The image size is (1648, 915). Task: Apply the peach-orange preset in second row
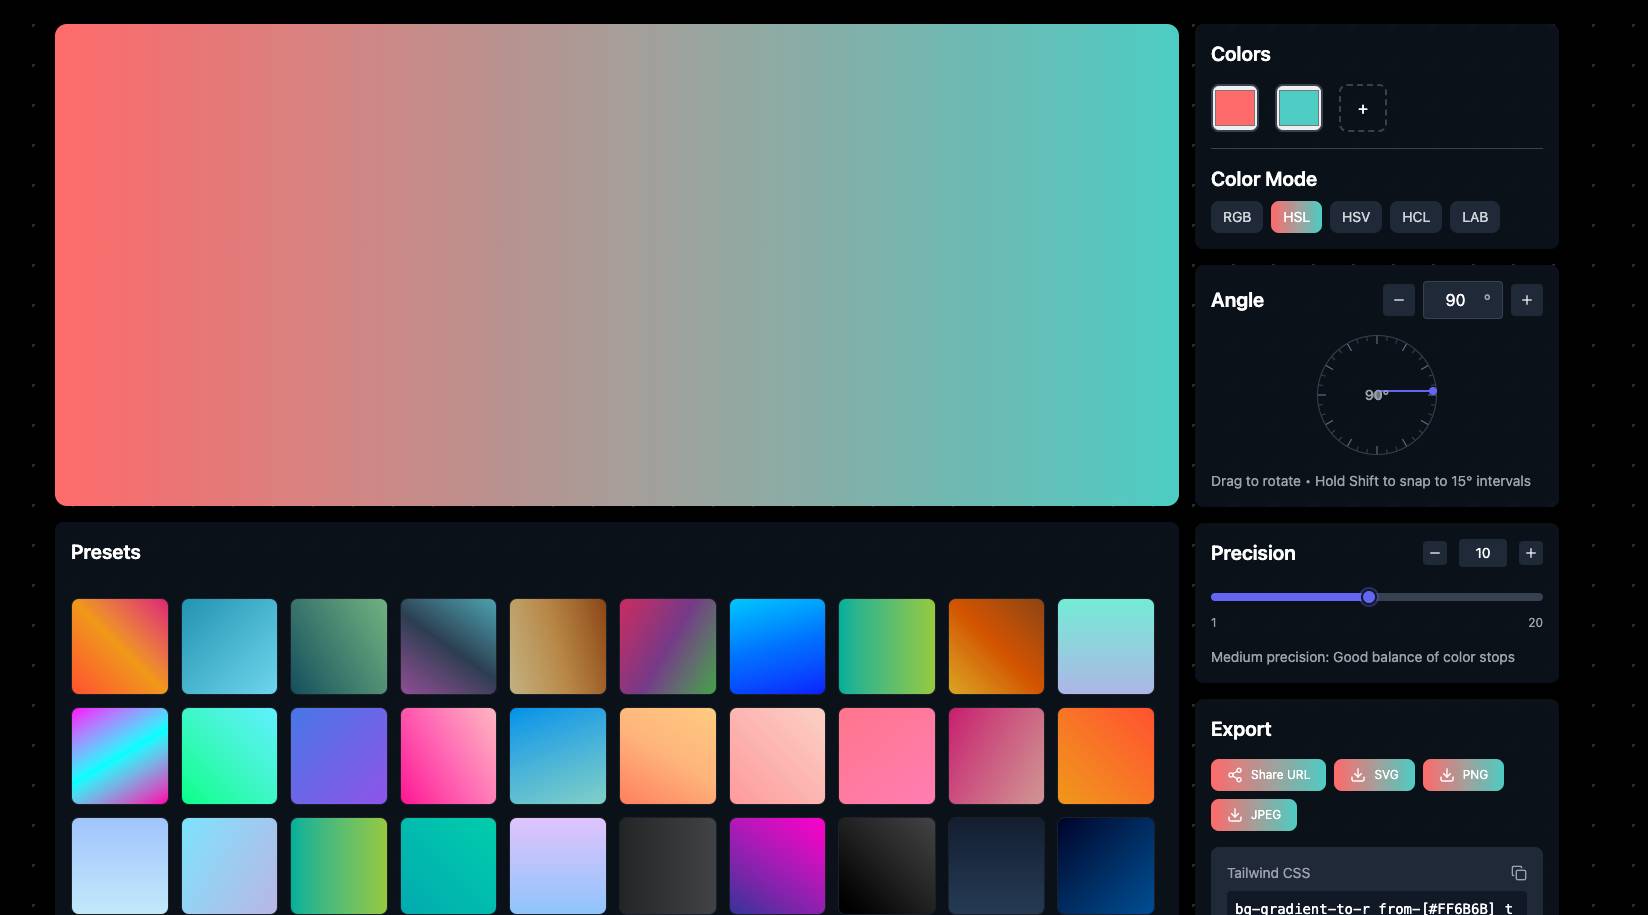click(x=668, y=756)
